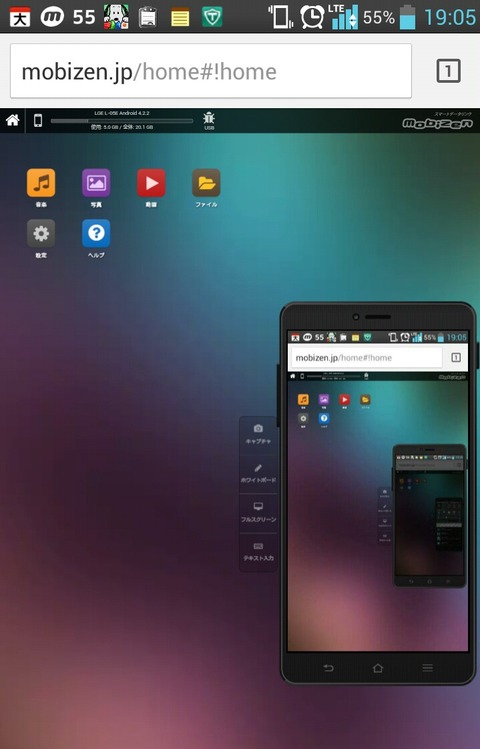
Task: Open the large red Video (動画) icon on main page
Action: tap(151, 182)
